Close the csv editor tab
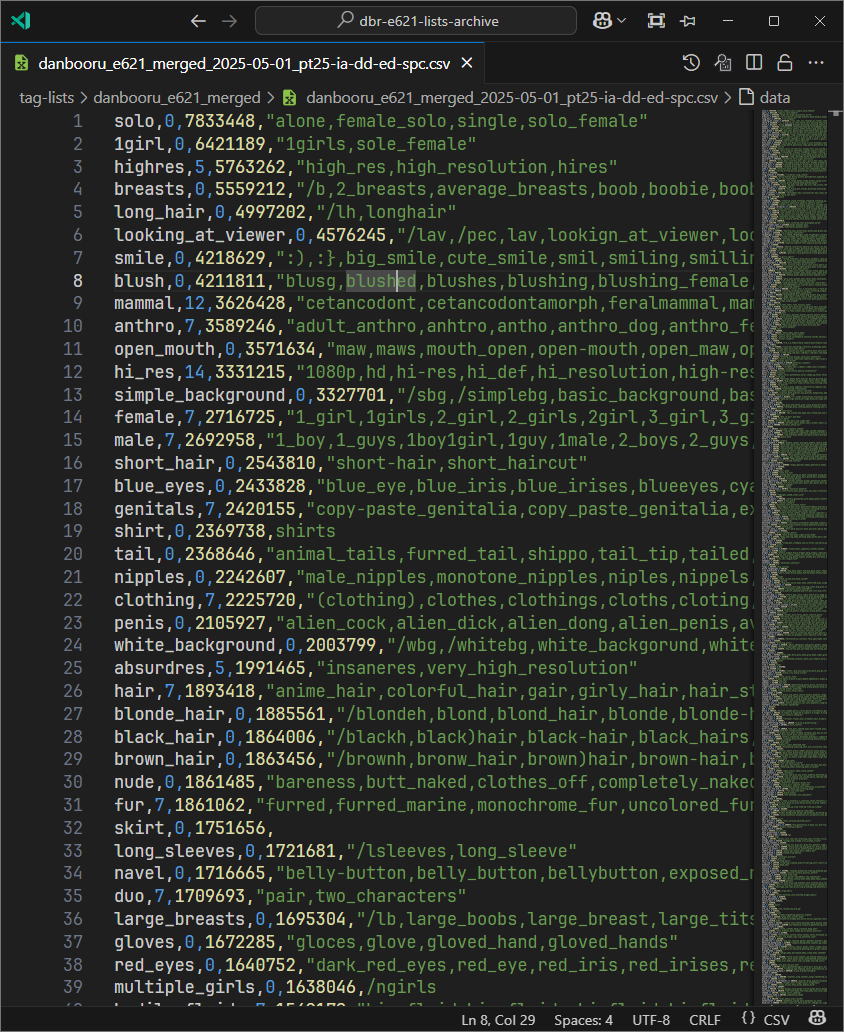 click(467, 63)
